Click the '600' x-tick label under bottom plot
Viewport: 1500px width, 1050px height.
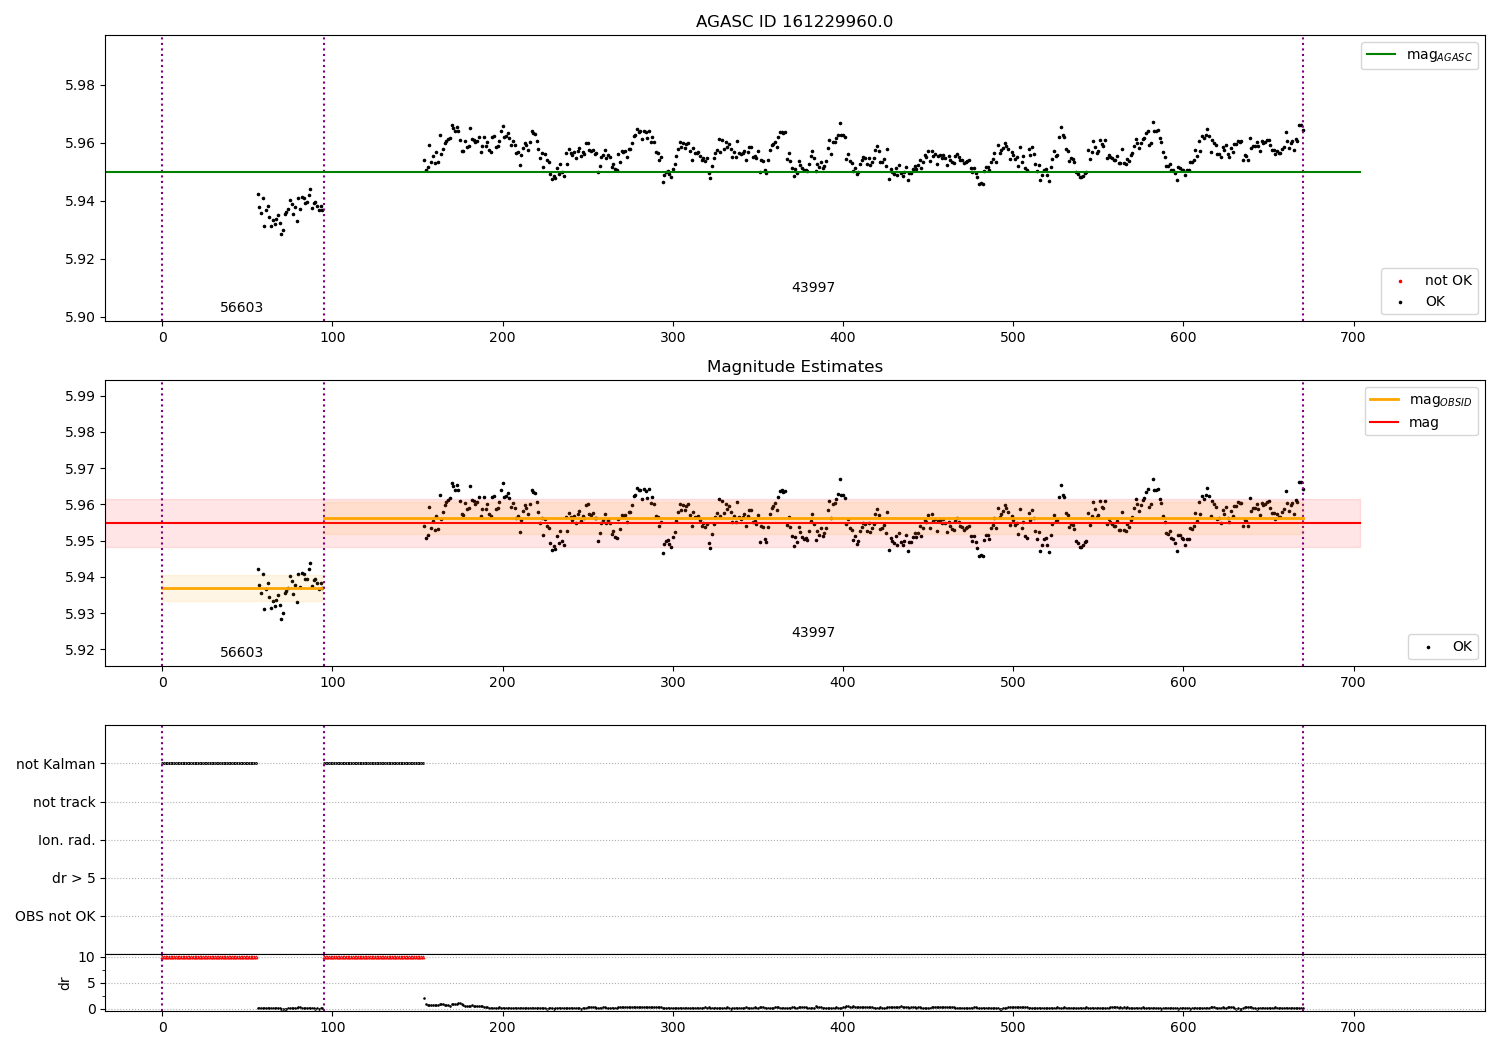click(1182, 1027)
